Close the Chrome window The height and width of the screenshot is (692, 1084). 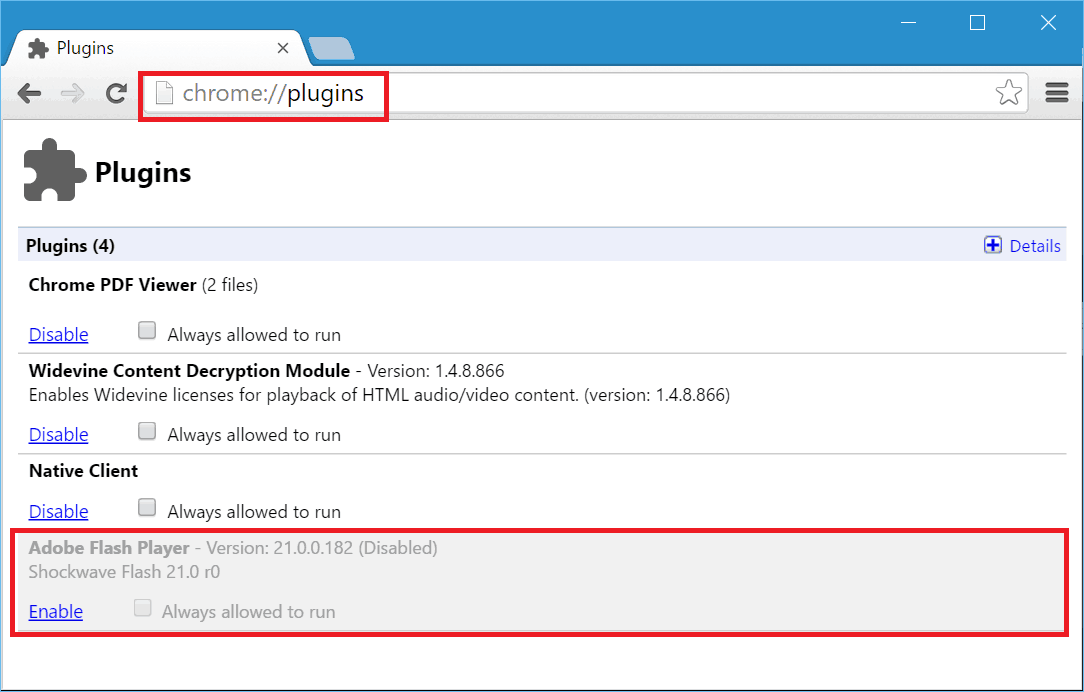tap(1048, 23)
